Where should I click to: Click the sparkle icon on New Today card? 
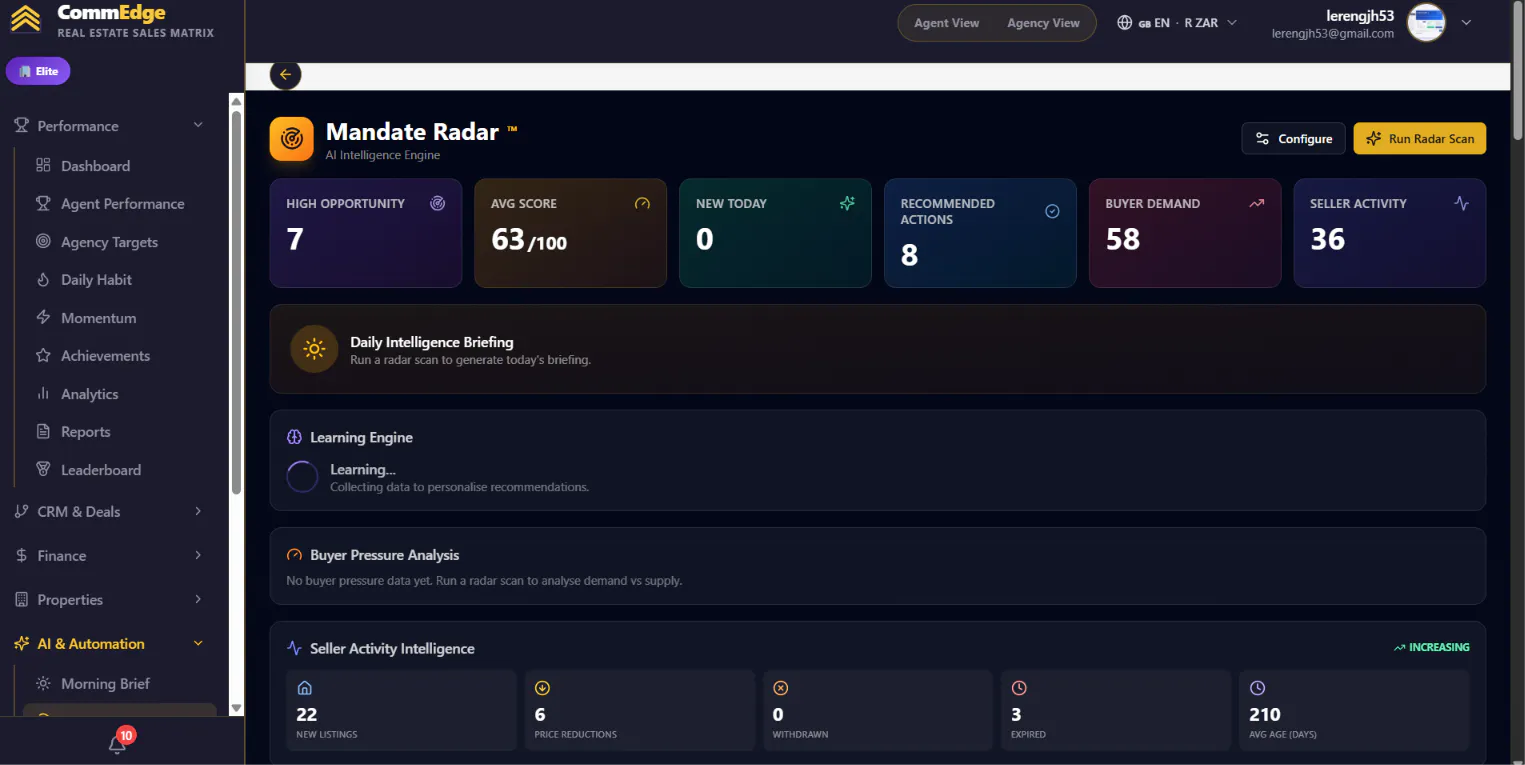pyautogui.click(x=847, y=203)
